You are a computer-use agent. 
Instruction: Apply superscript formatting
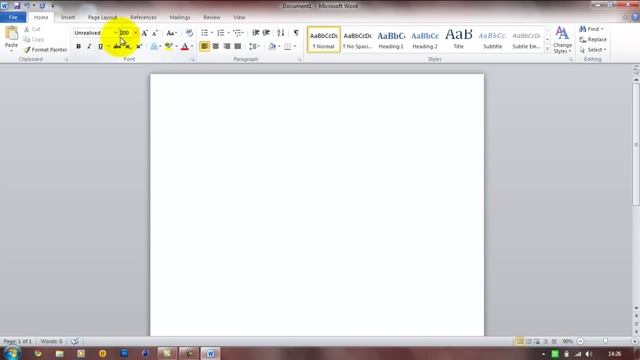pos(139,47)
